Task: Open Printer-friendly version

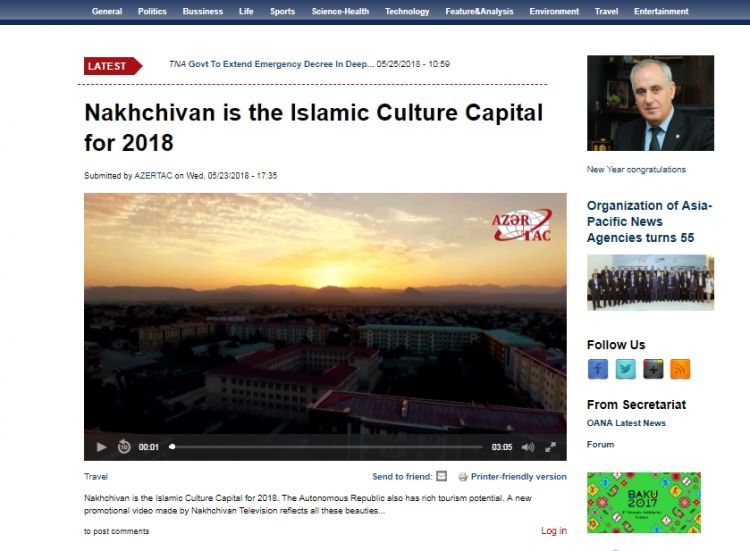Action: pyautogui.click(x=518, y=476)
